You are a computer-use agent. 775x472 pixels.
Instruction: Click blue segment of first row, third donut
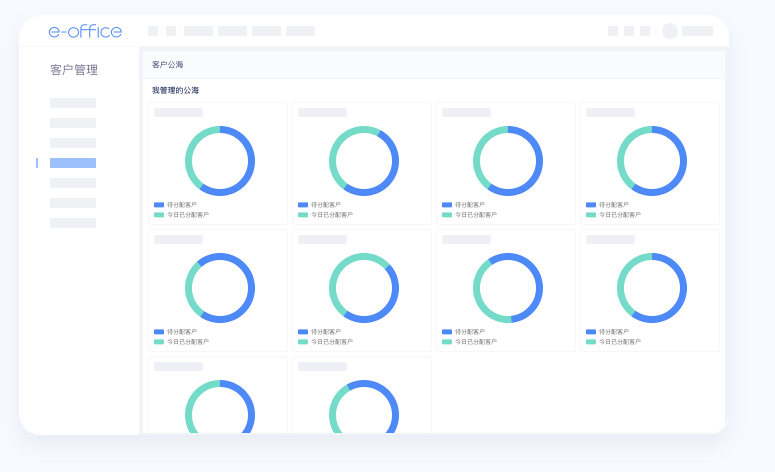click(x=537, y=160)
